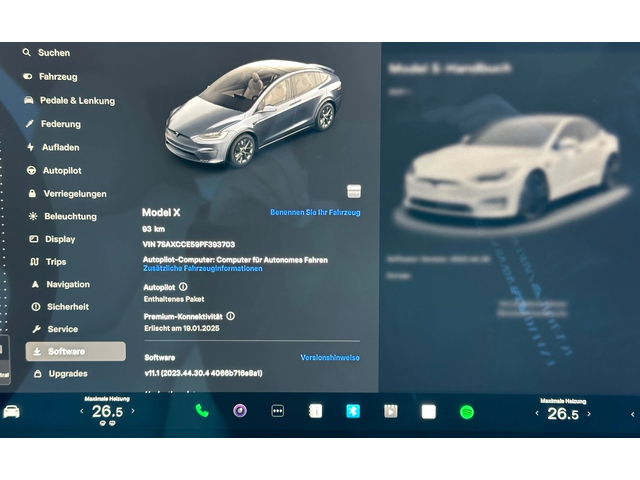Click passenger temperature 26.5 display
The height and width of the screenshot is (480, 640).
click(563, 414)
